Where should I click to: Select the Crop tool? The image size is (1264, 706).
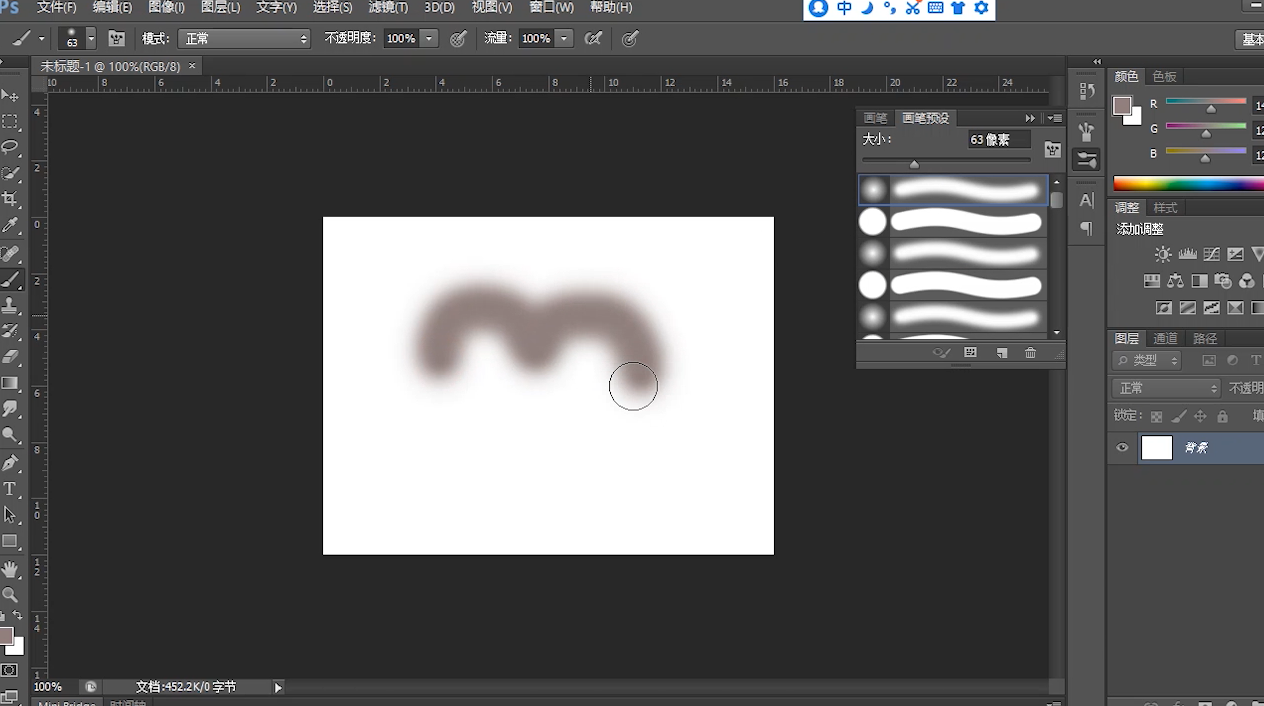(10, 199)
